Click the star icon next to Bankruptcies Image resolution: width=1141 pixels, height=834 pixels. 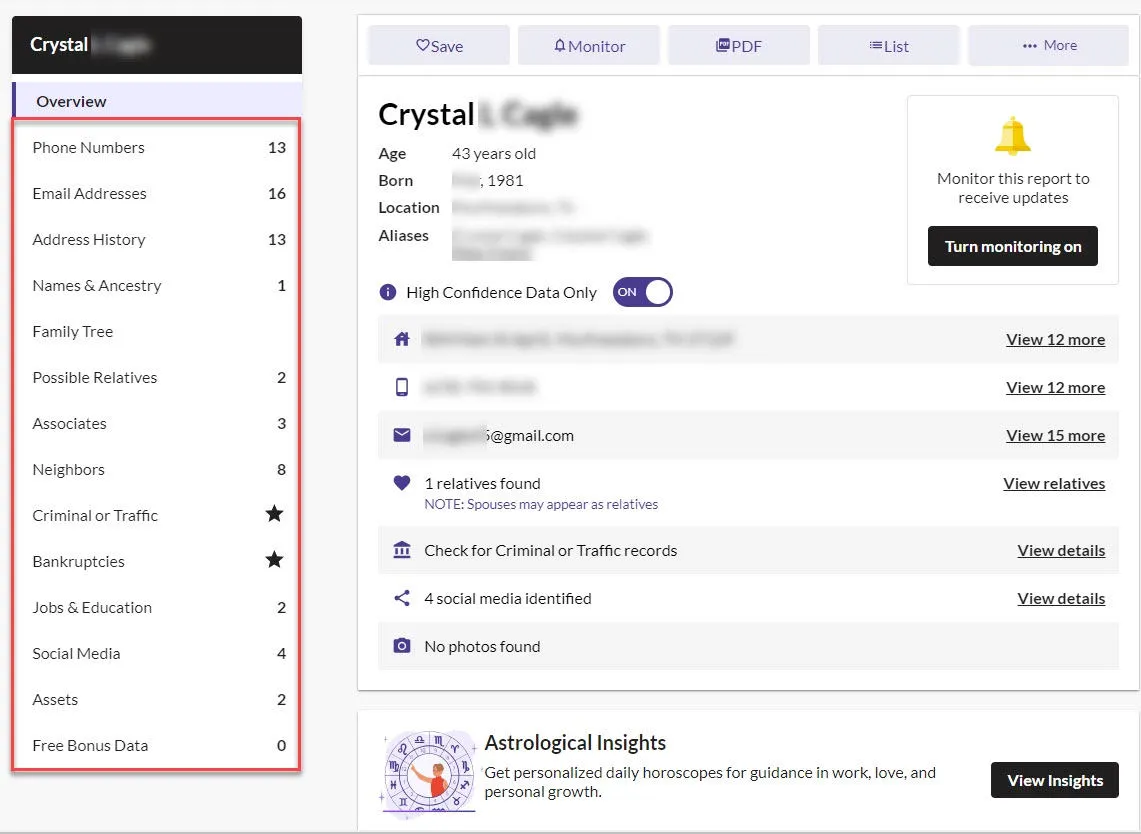click(274, 559)
